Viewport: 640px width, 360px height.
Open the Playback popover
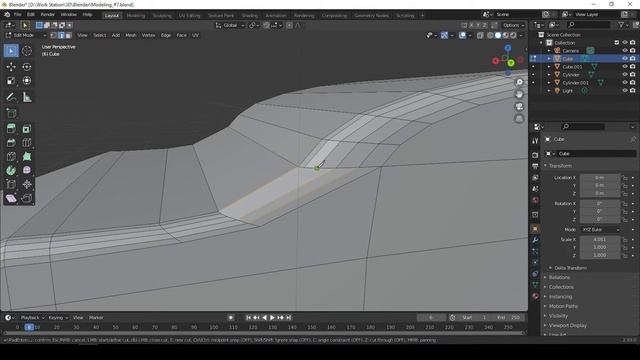pyautogui.click(x=32, y=318)
